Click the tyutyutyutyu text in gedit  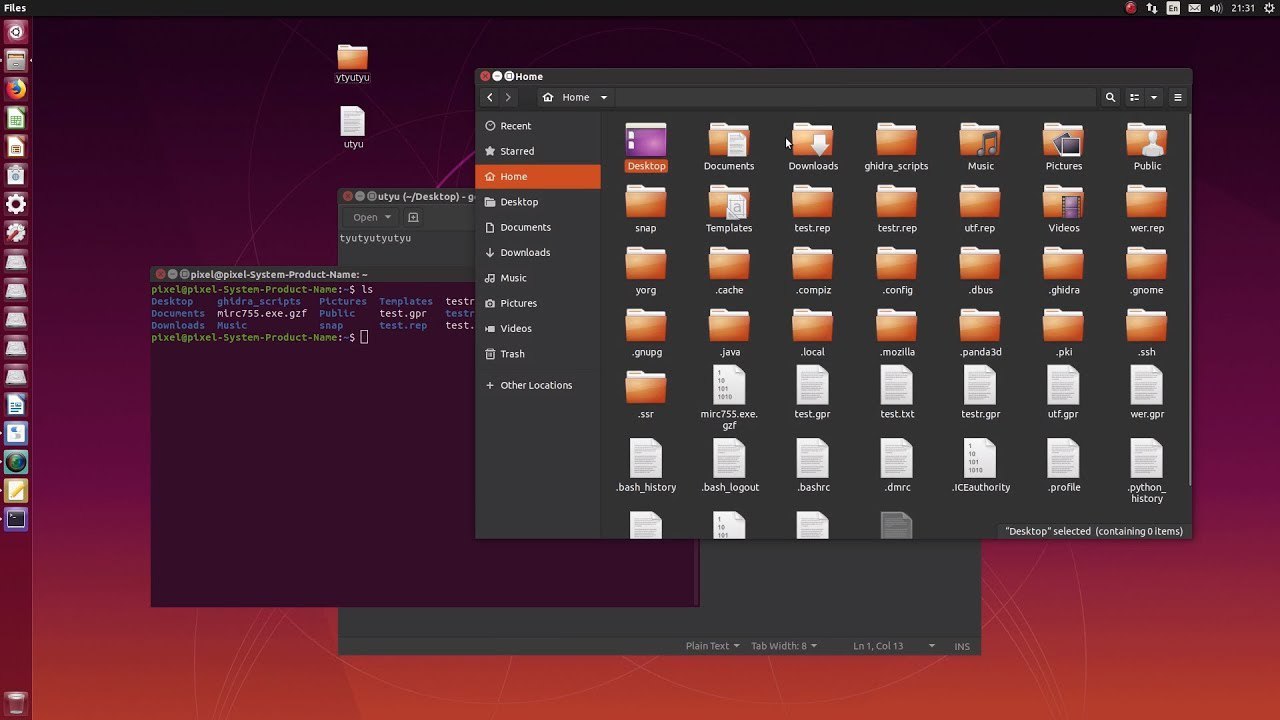coord(375,238)
